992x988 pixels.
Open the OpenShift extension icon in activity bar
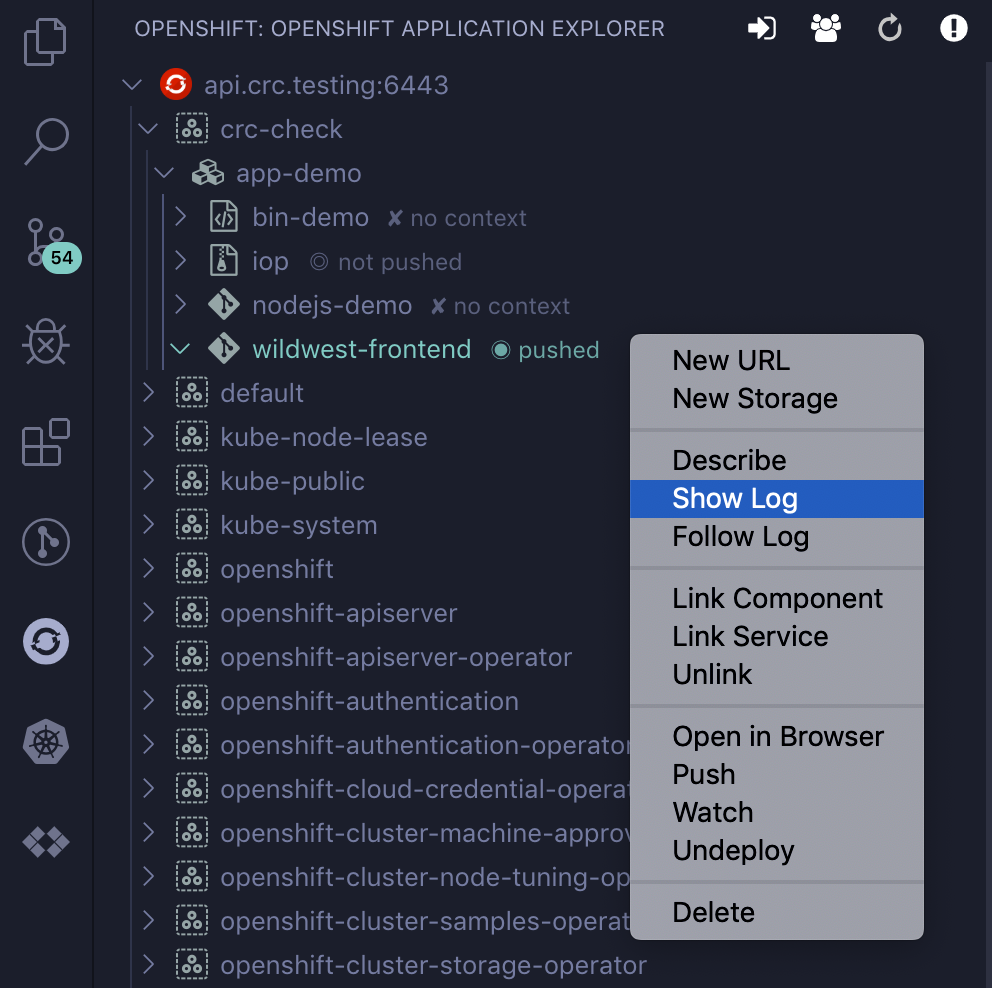[x=45, y=641]
